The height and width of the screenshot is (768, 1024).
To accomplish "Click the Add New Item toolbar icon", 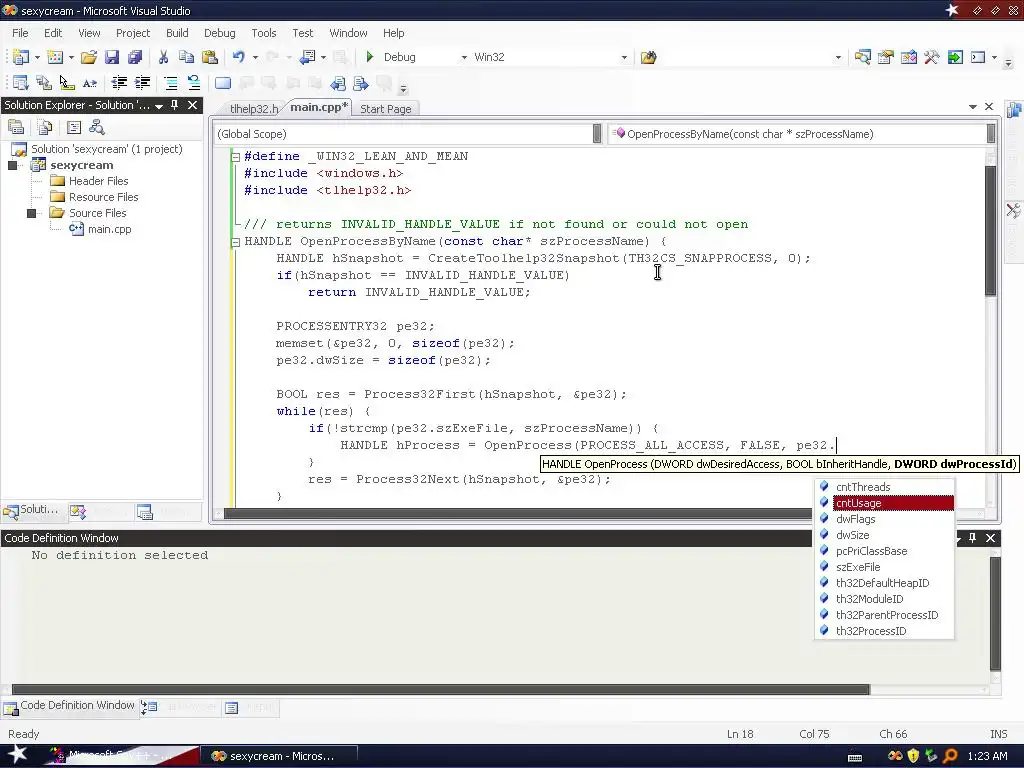I will pyautogui.click(x=55, y=57).
